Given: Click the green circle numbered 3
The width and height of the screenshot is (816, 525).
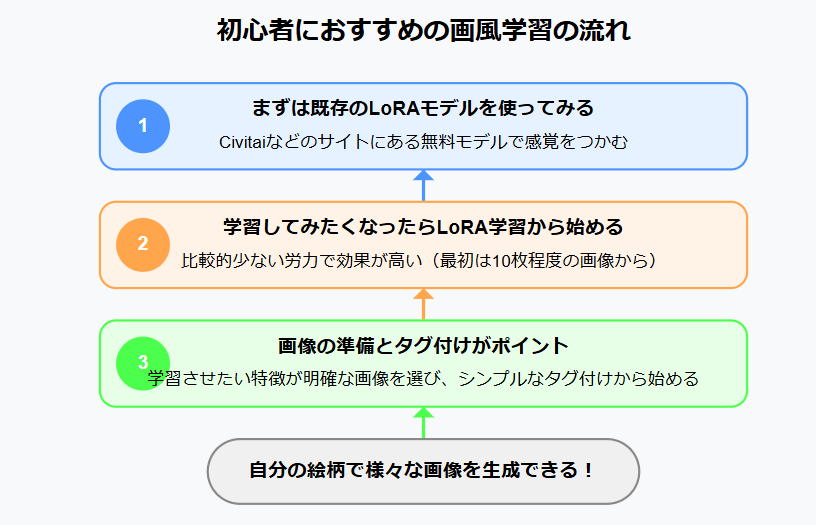Looking at the screenshot, I should click(x=143, y=363).
